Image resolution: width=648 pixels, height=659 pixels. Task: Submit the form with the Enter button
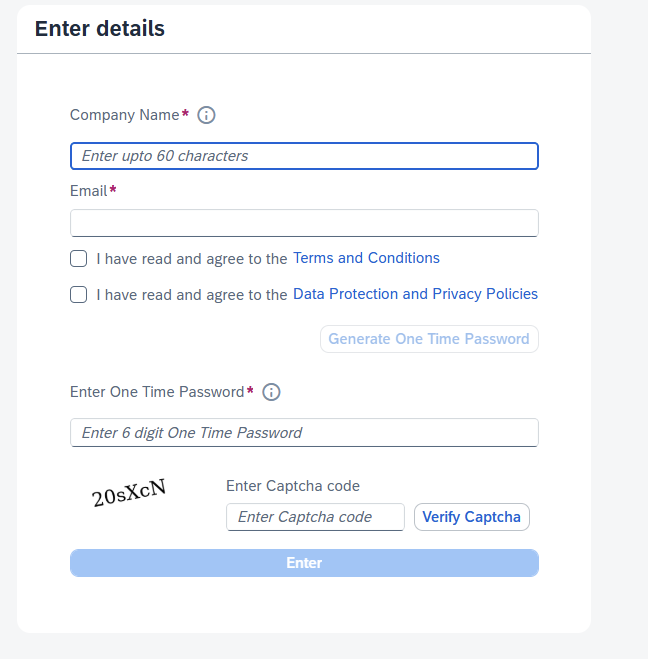click(304, 563)
